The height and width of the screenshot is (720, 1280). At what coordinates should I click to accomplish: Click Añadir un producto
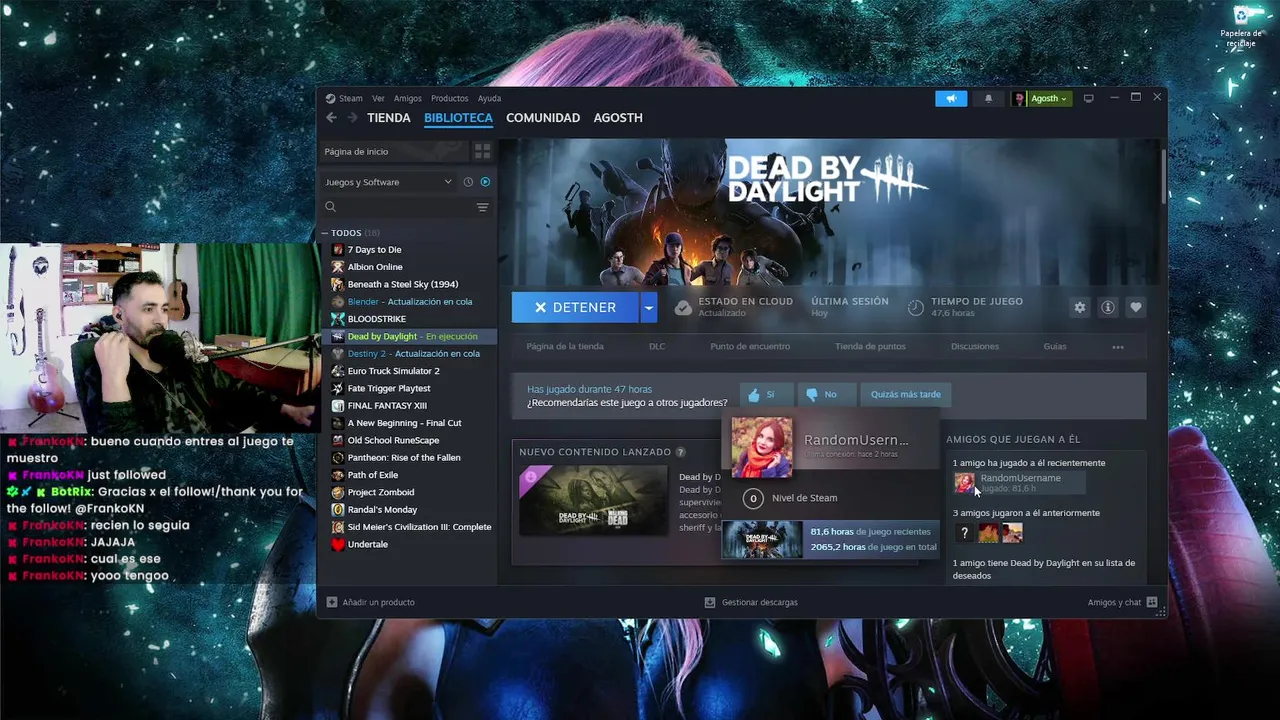(370, 602)
